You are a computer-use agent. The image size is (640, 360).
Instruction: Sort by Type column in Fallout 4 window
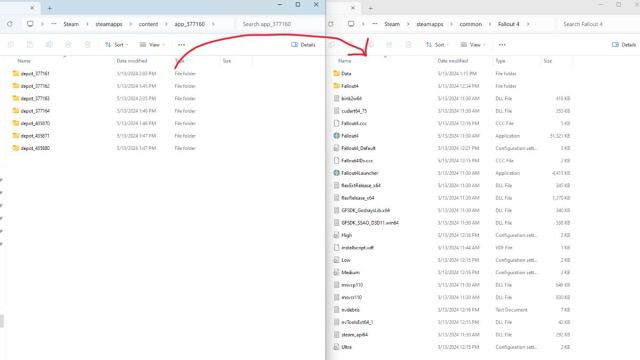(x=500, y=61)
